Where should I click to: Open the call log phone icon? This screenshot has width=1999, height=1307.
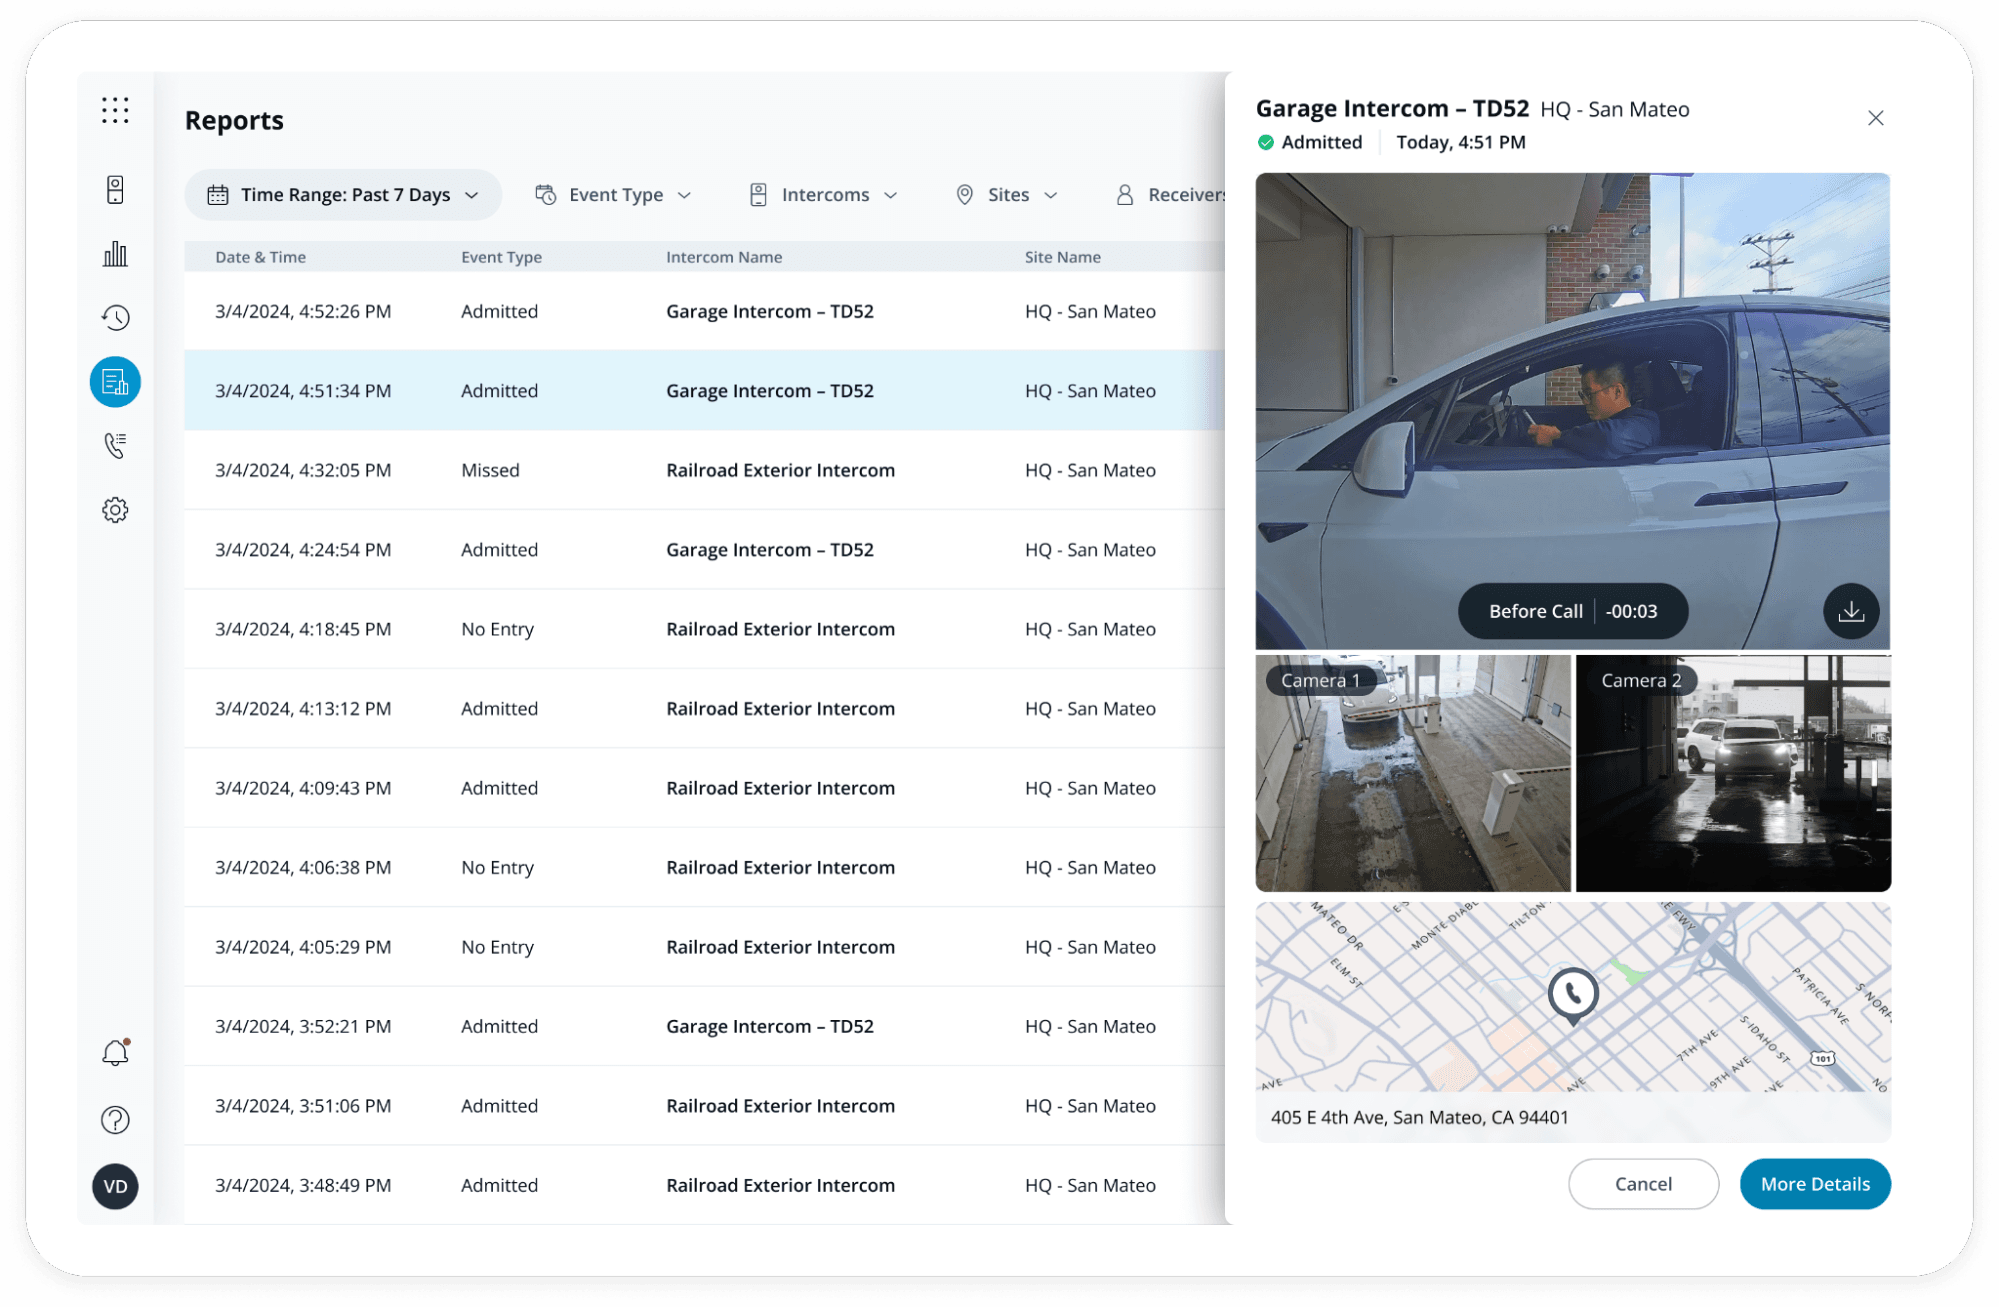115,445
